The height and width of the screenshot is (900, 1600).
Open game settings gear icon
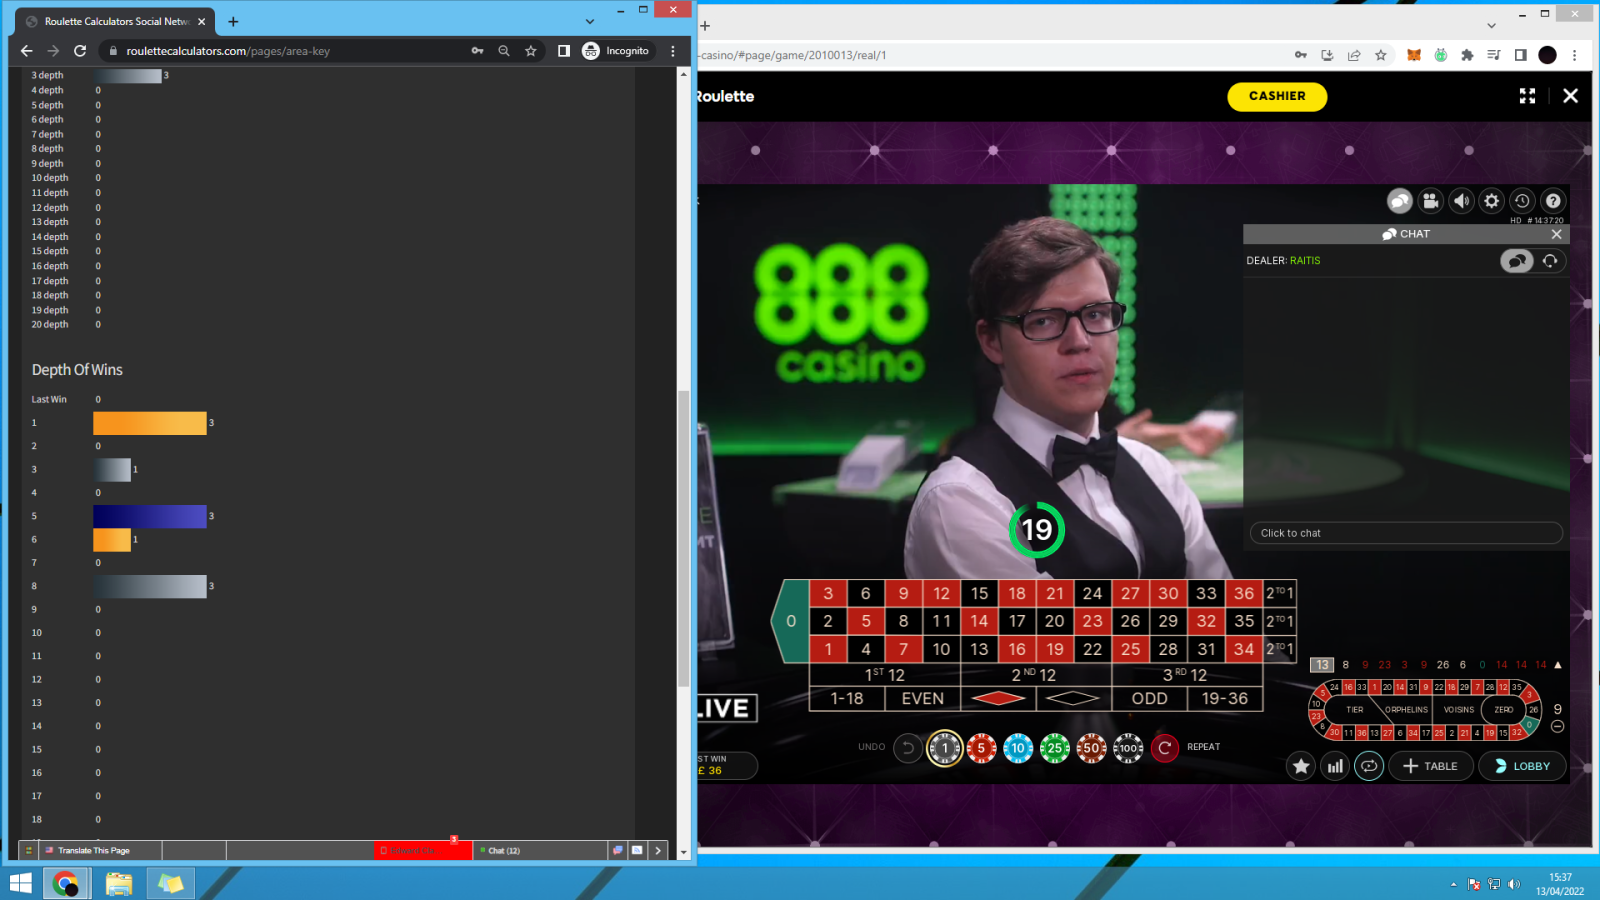click(1492, 201)
